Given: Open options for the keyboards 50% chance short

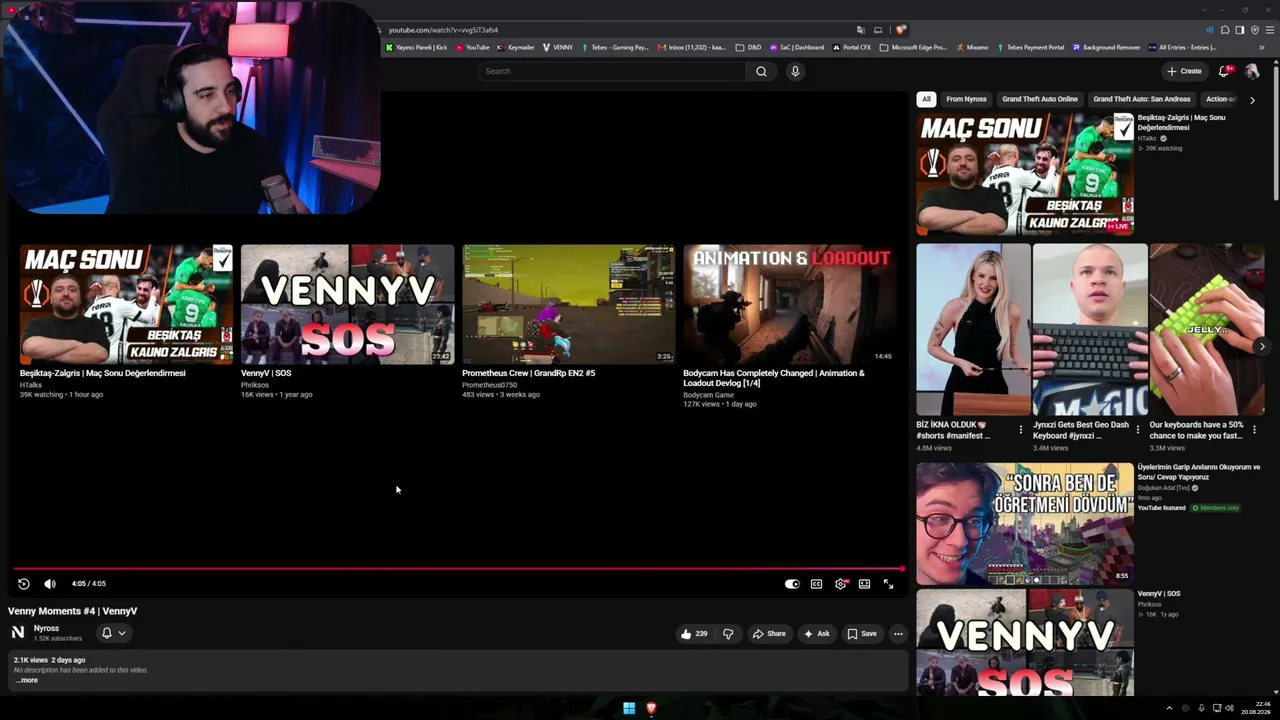Looking at the screenshot, I should click(x=1254, y=430).
